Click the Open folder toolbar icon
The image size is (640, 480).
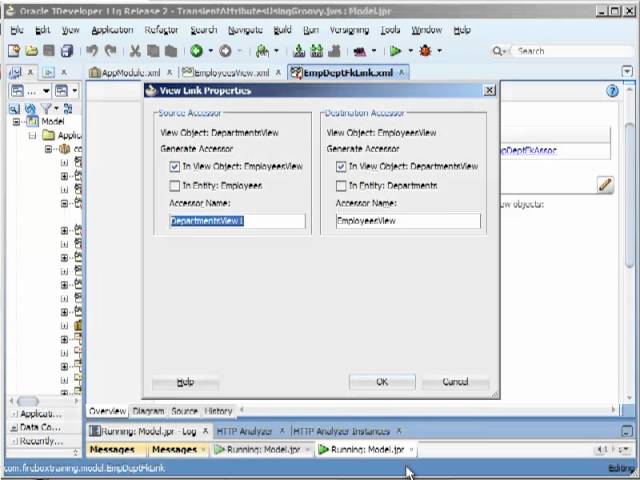[31, 51]
